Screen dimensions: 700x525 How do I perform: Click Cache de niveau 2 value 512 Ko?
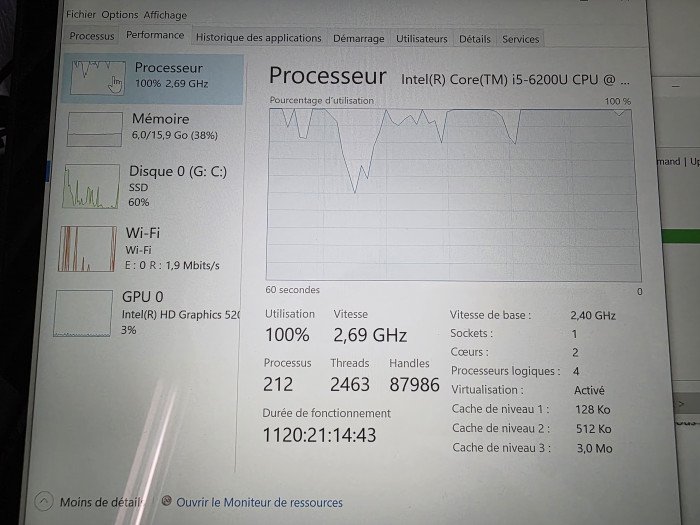(594, 429)
